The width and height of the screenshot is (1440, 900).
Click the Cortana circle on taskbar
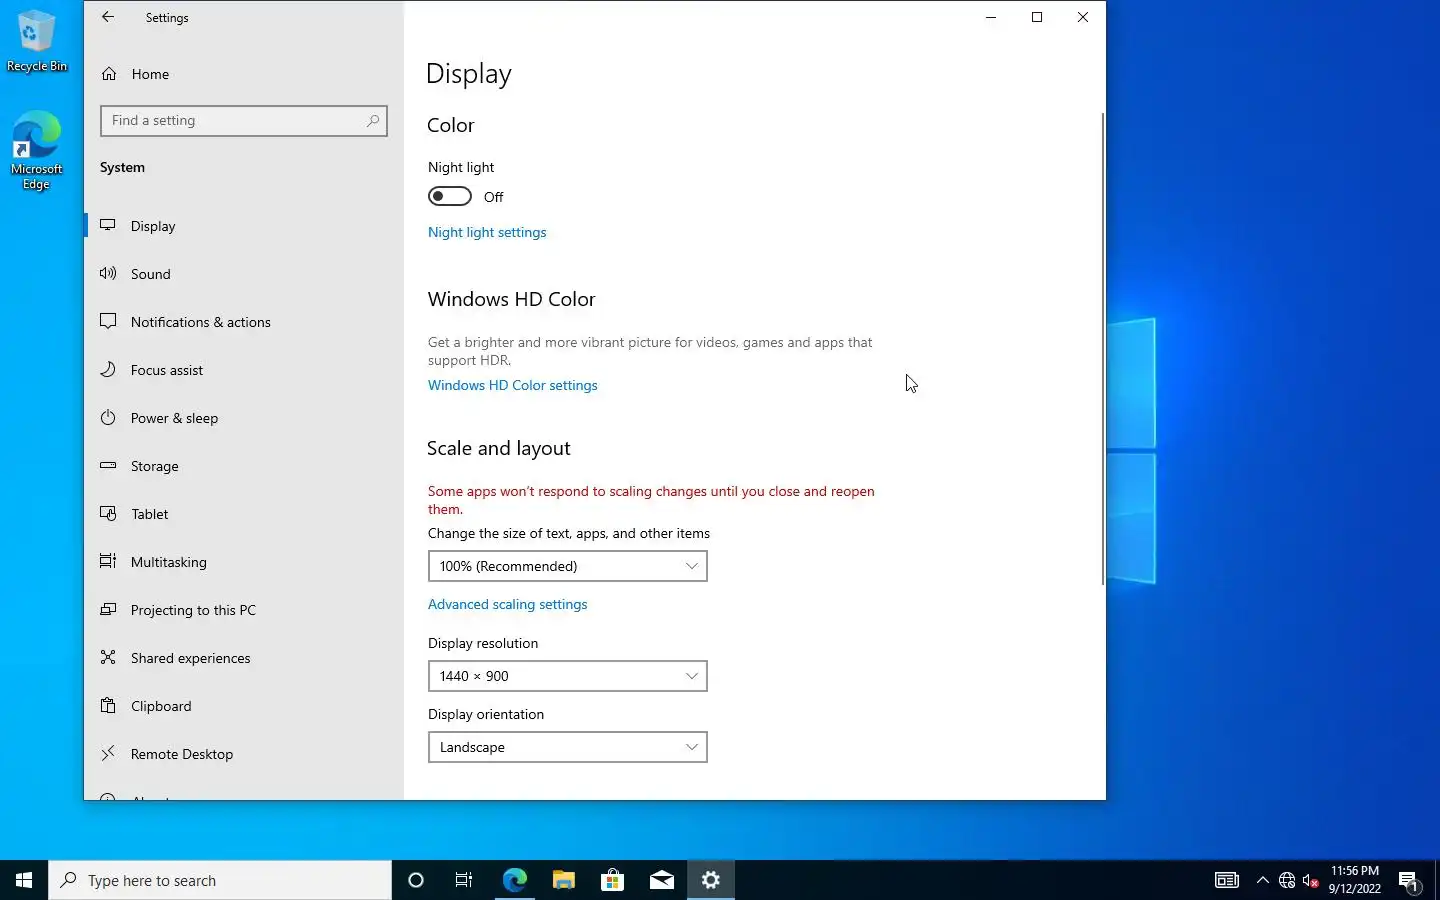(416, 880)
